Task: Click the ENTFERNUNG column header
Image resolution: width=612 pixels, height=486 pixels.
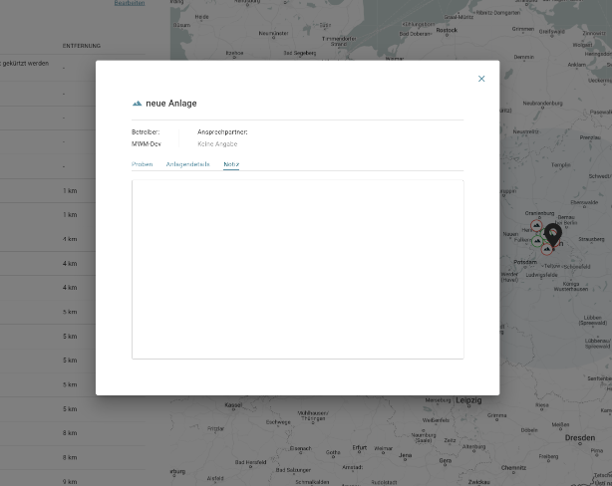Action: click(x=82, y=46)
